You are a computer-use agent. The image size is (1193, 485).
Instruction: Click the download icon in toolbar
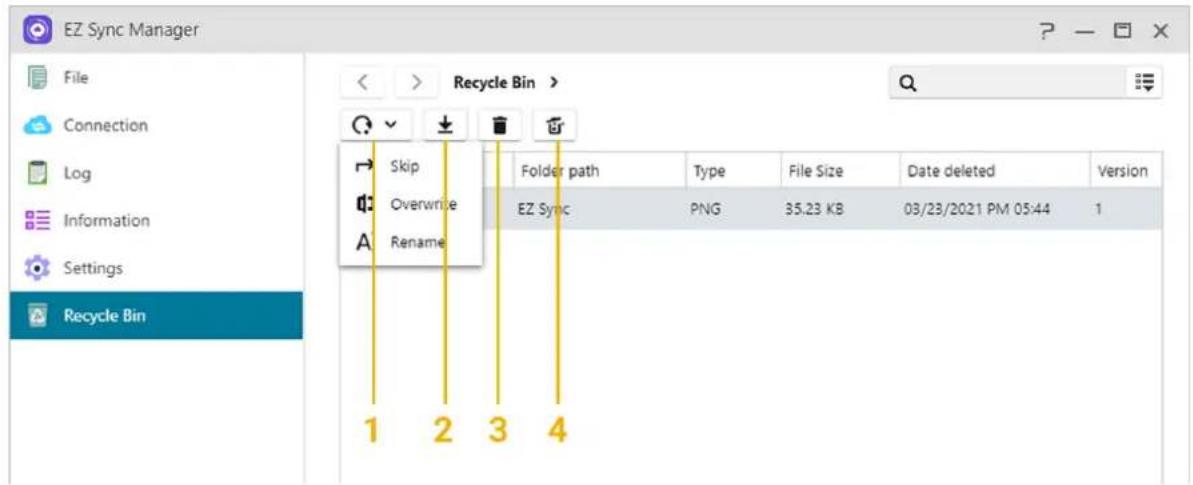tap(446, 125)
